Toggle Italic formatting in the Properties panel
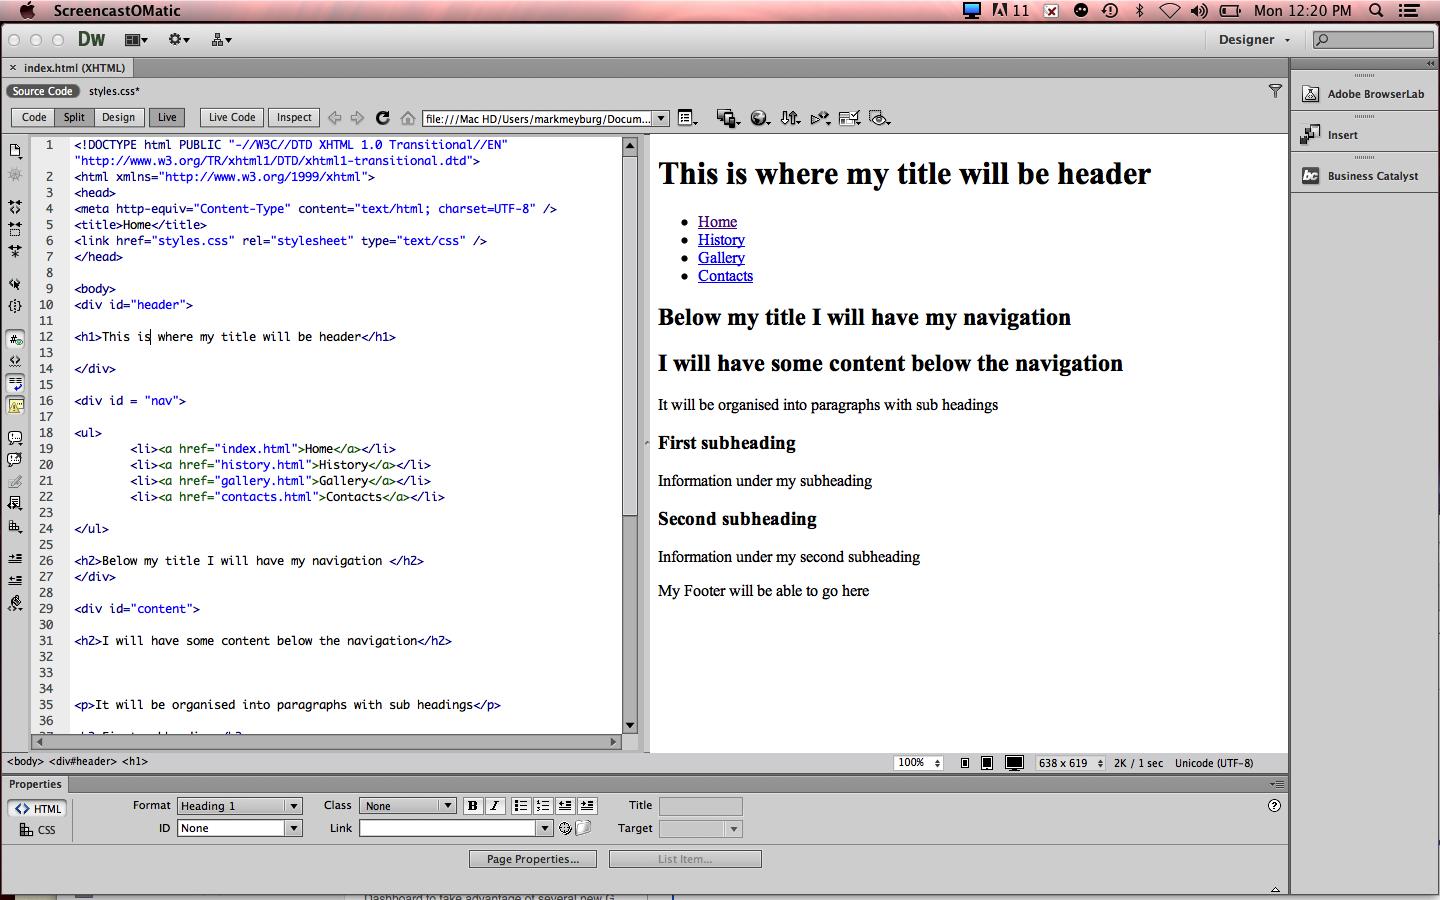The width and height of the screenshot is (1440, 900). coord(494,806)
